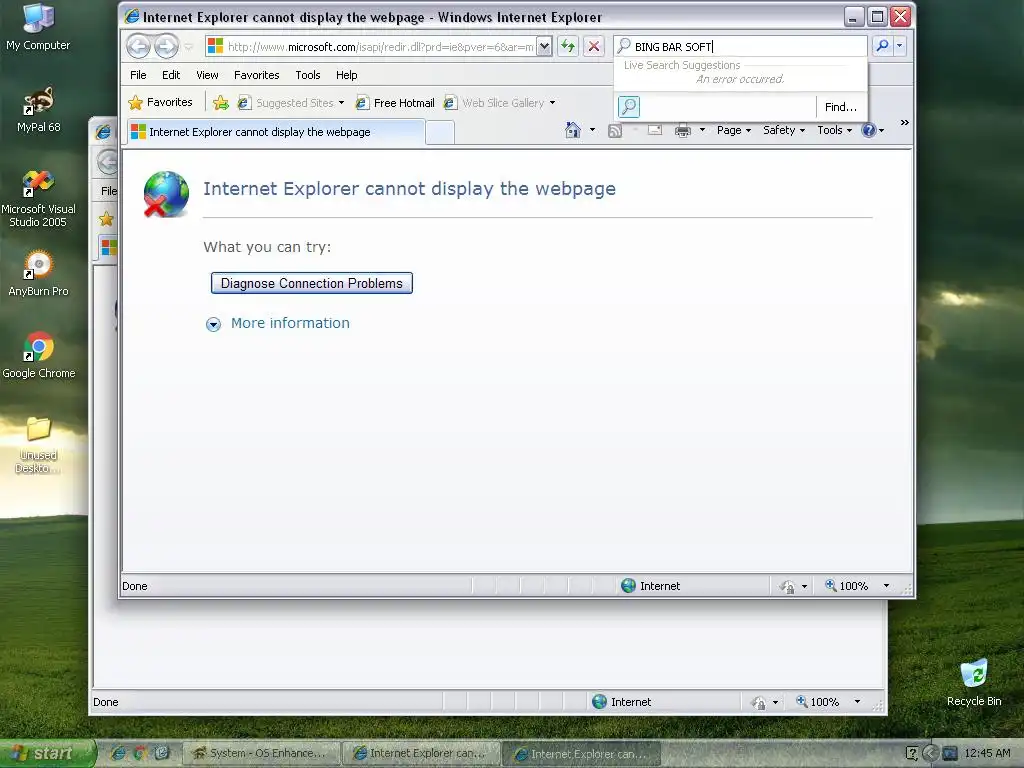This screenshot has width=1024, height=768.
Task: Switch to System - OS Enhance taskbar button
Action: [261, 753]
